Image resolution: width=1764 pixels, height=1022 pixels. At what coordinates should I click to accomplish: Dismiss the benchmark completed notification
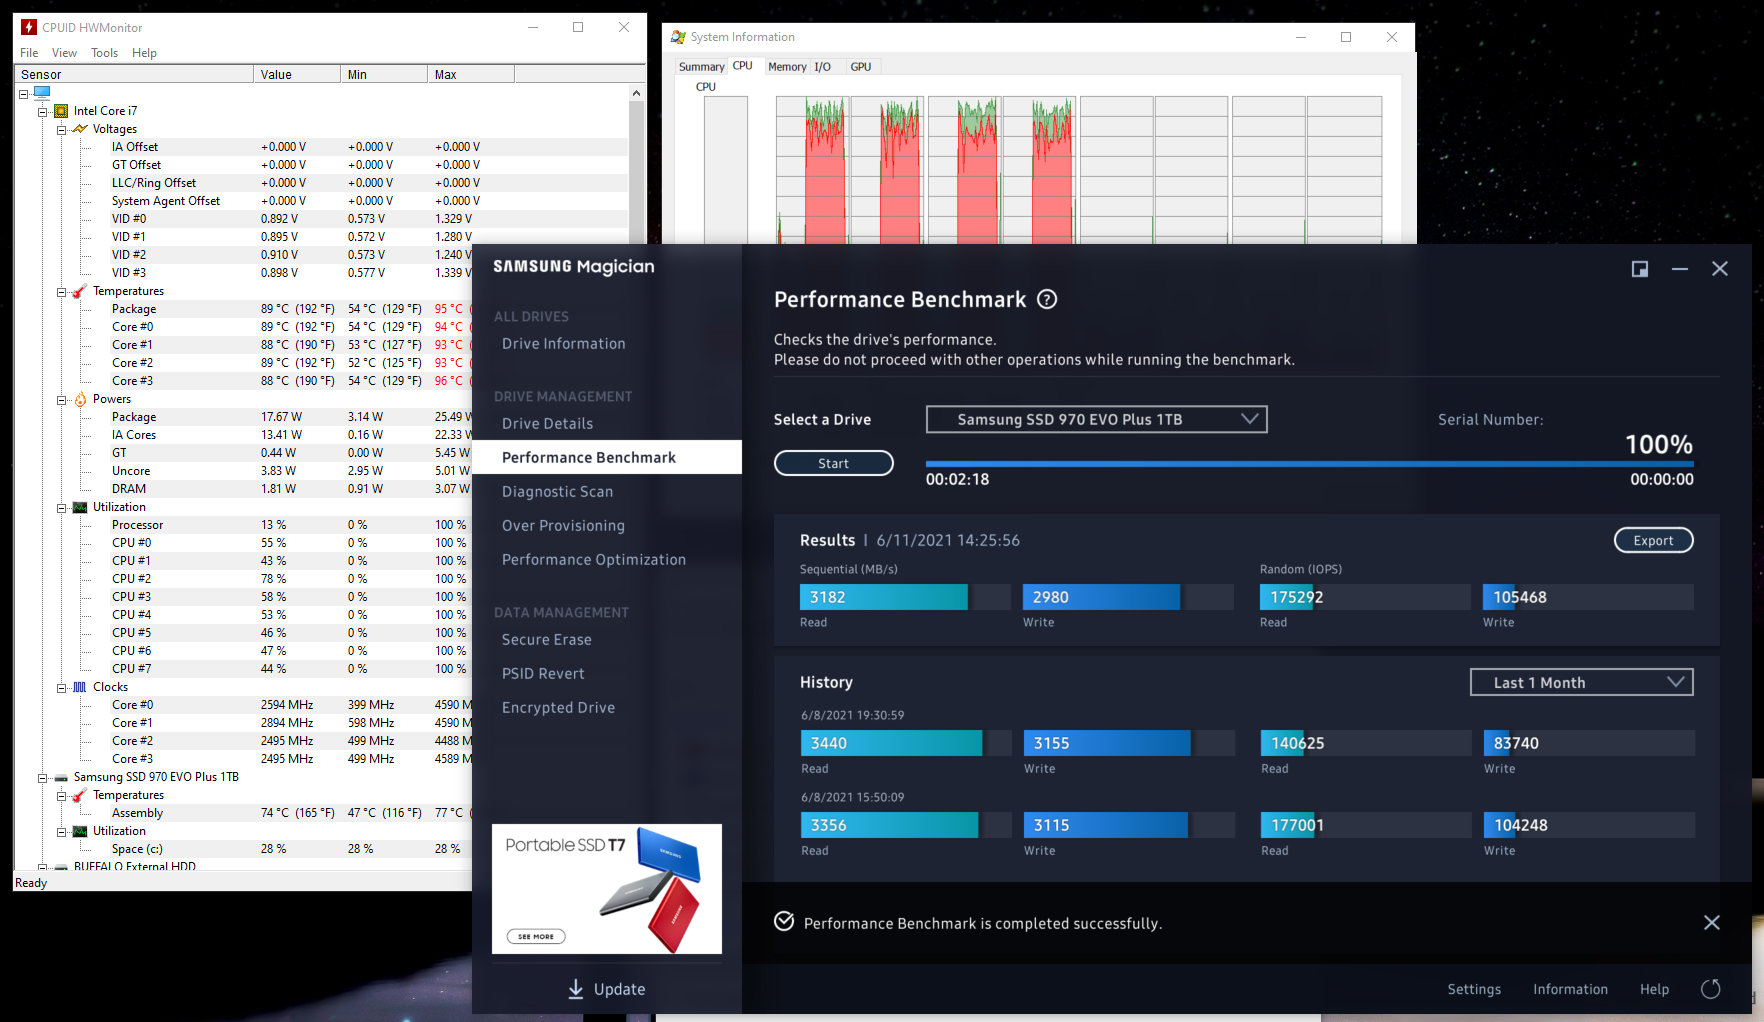tap(1712, 923)
